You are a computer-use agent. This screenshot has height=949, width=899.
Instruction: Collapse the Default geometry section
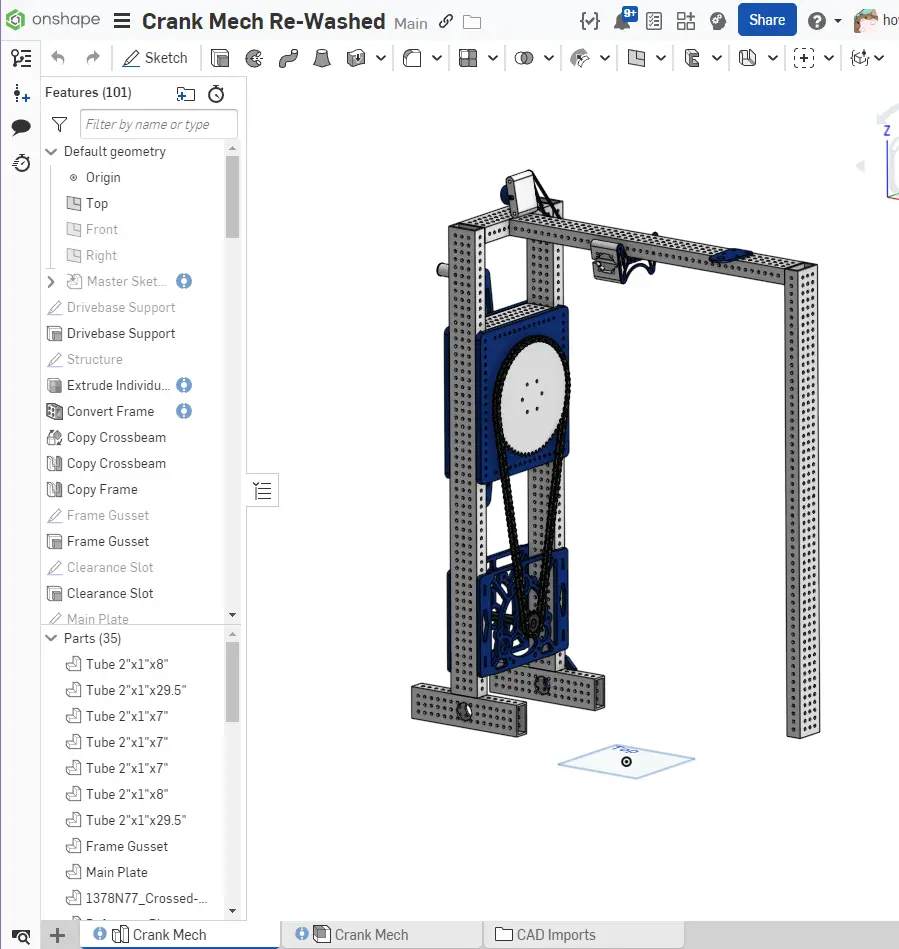tap(51, 151)
